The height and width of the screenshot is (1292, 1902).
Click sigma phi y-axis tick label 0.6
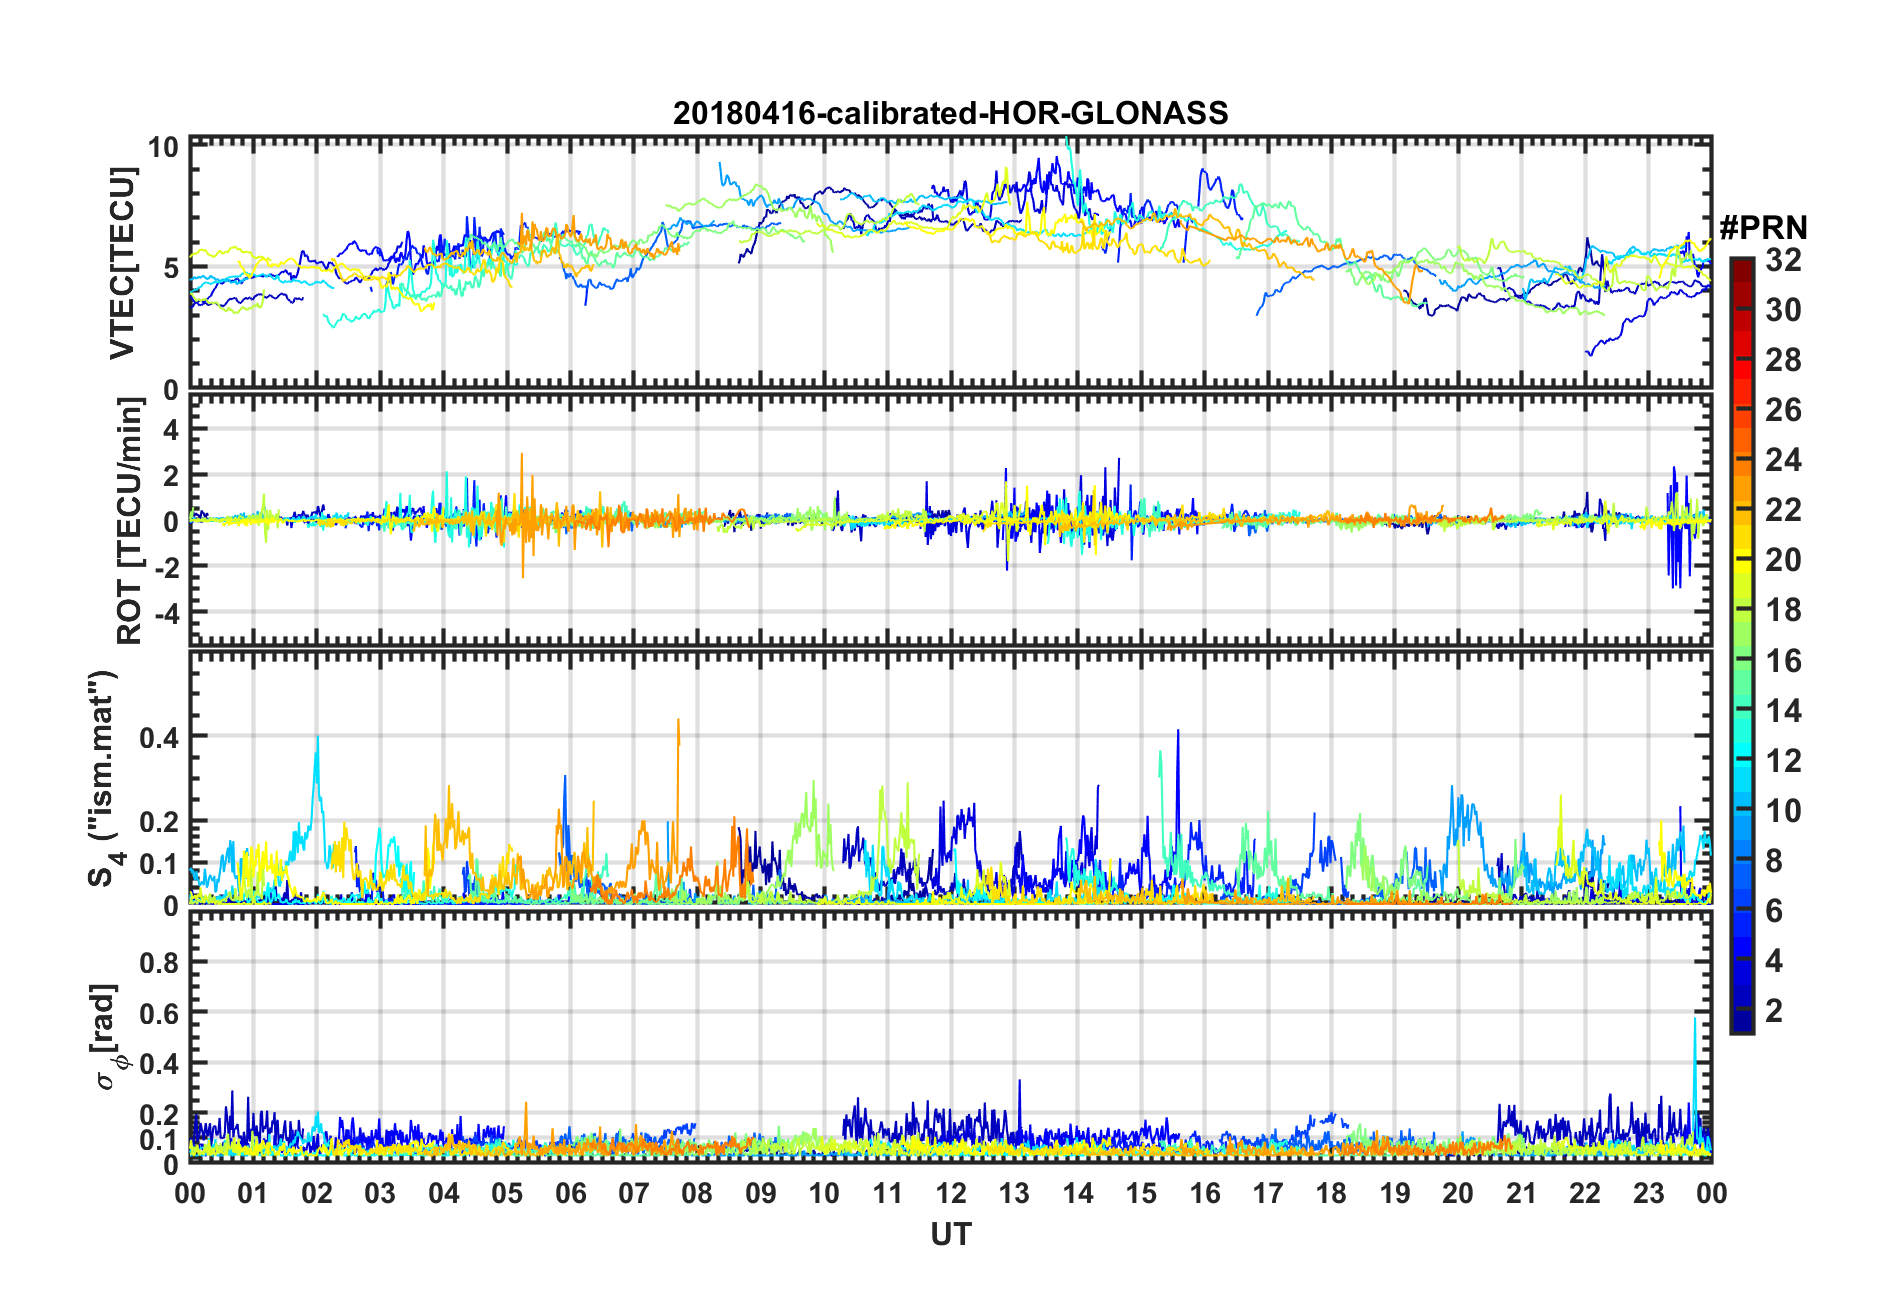[x=160, y=1013]
